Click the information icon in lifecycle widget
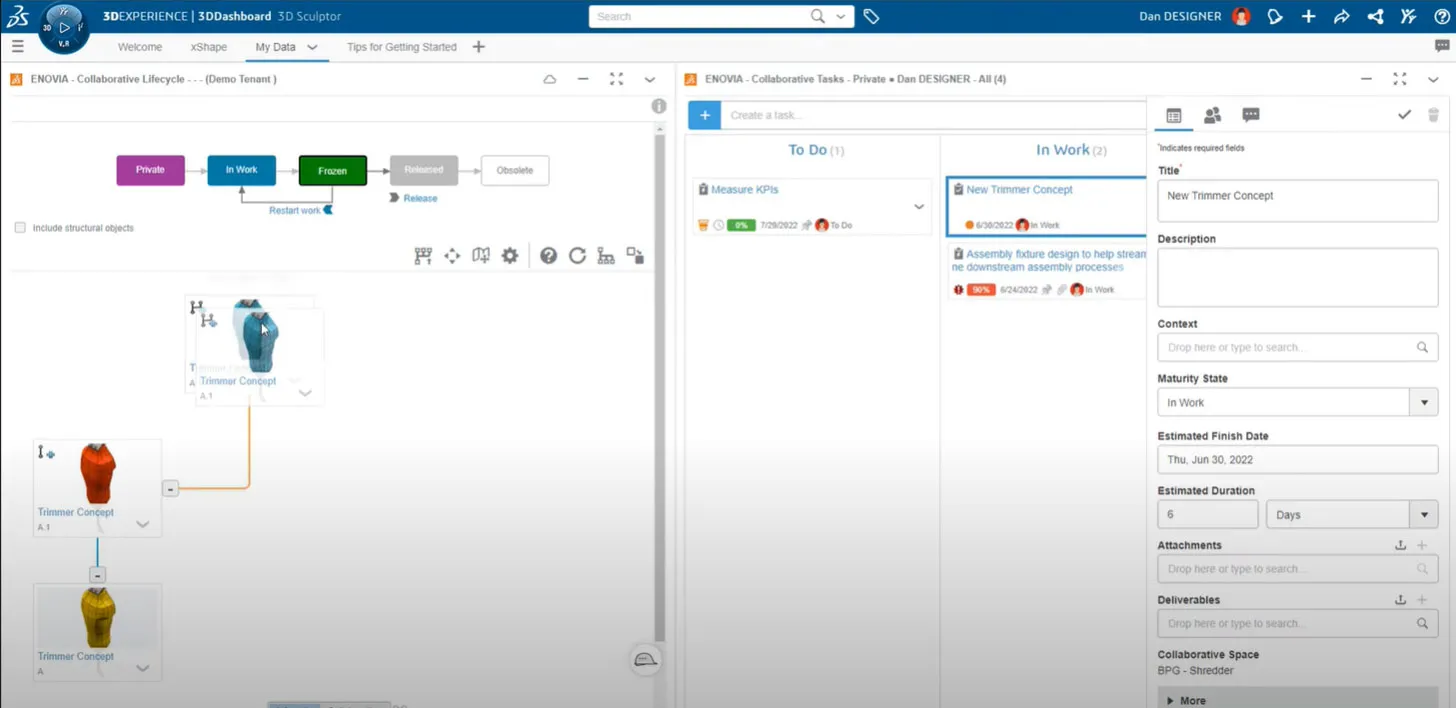Screen dimensions: 1456x708 (659, 106)
